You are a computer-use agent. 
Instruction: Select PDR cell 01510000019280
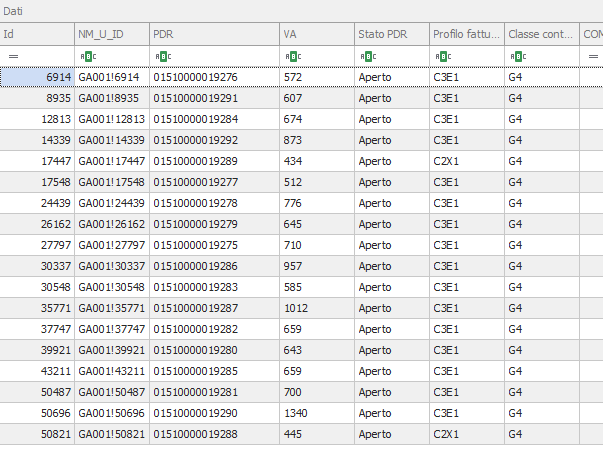coord(215,350)
